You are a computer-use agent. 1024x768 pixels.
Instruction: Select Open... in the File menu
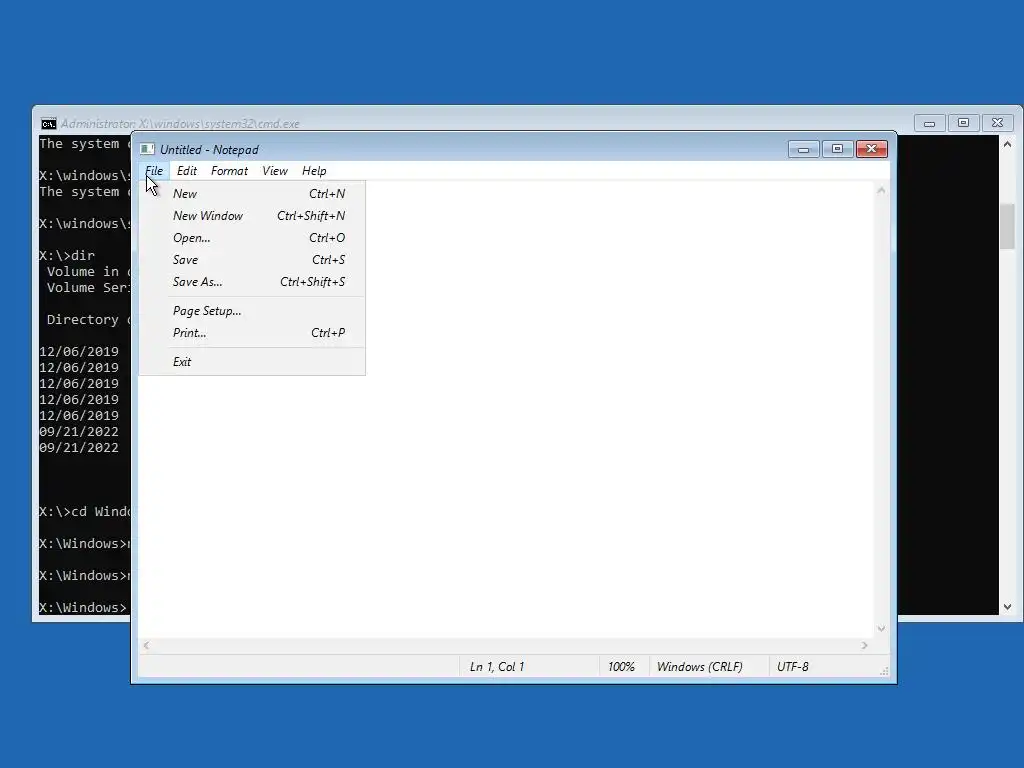tap(252, 238)
